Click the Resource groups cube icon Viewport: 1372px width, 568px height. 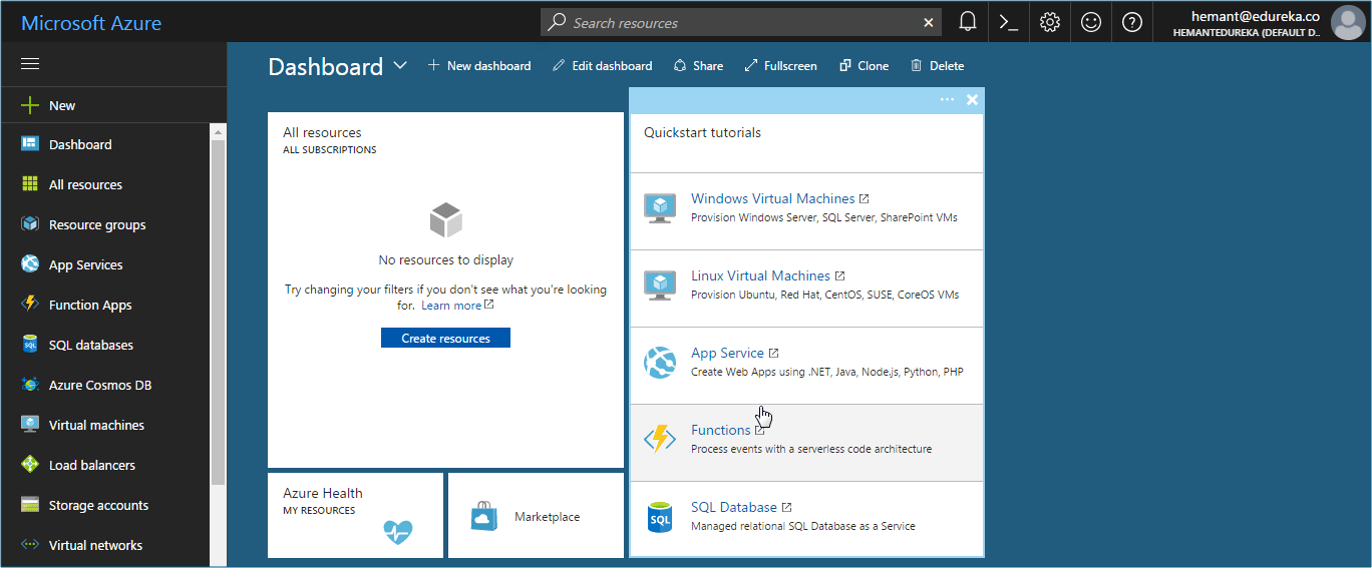coord(30,224)
